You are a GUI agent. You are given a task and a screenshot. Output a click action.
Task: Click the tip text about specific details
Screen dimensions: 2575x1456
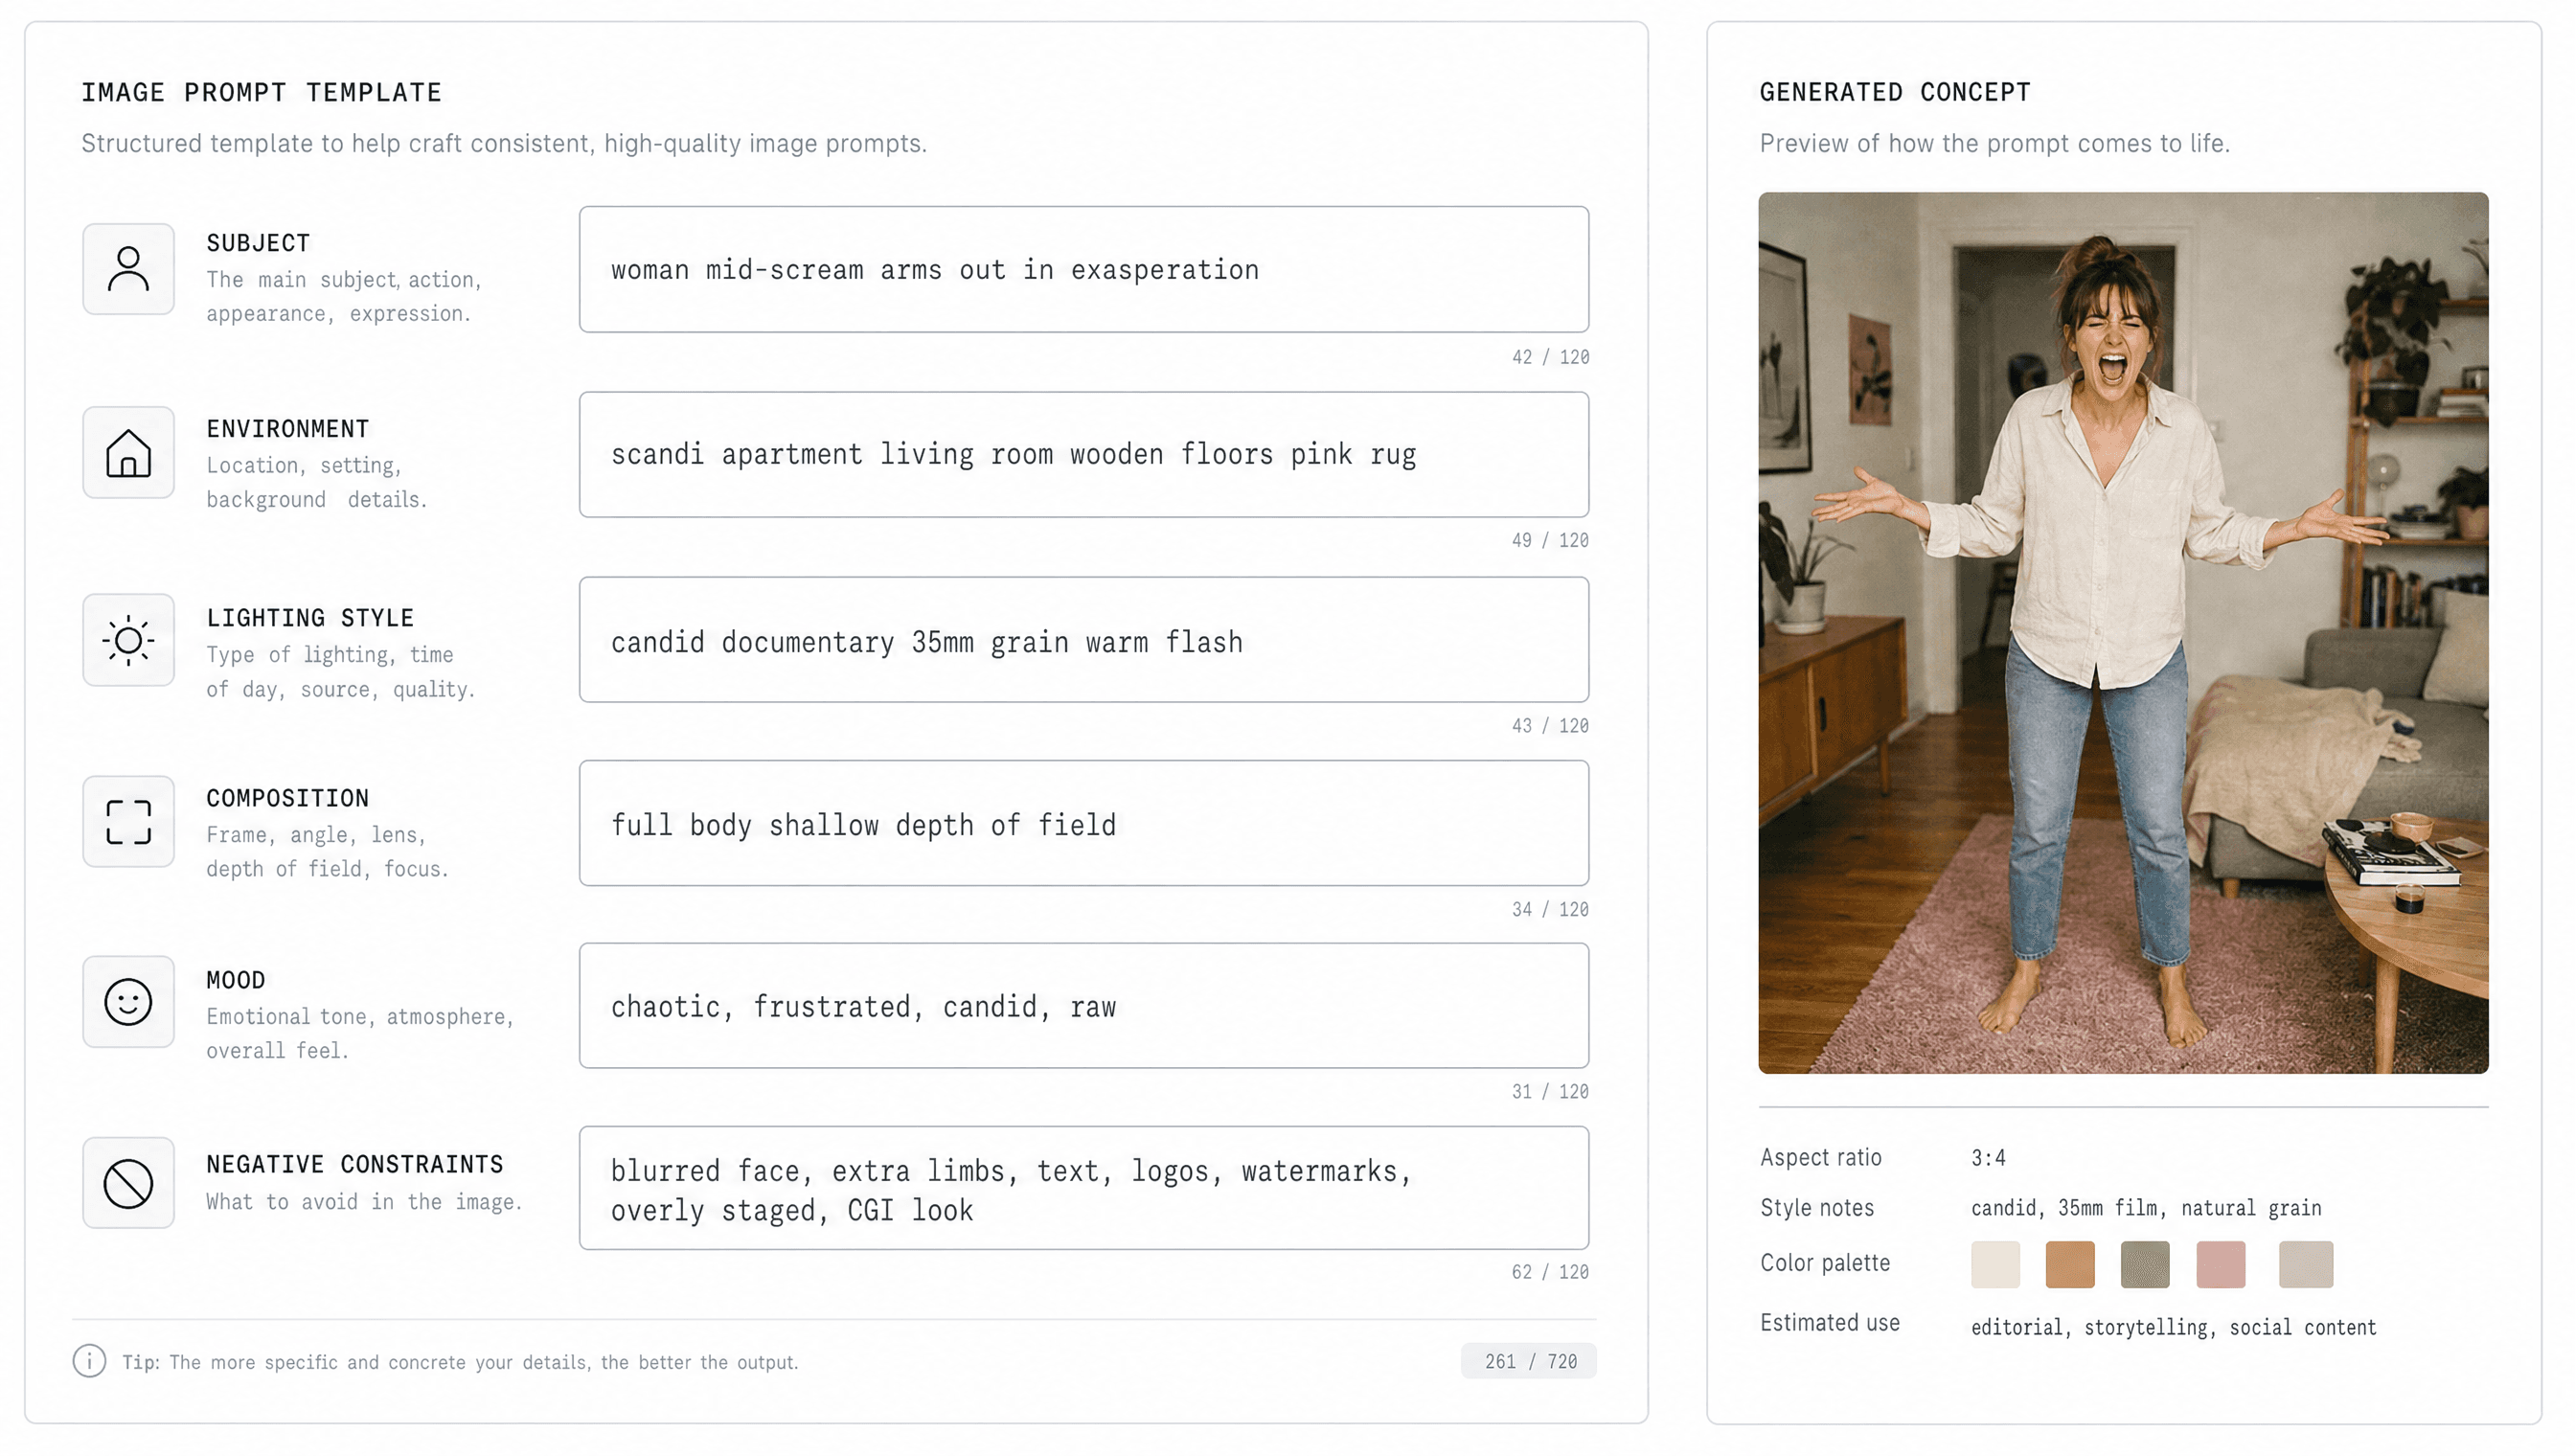(x=460, y=1362)
